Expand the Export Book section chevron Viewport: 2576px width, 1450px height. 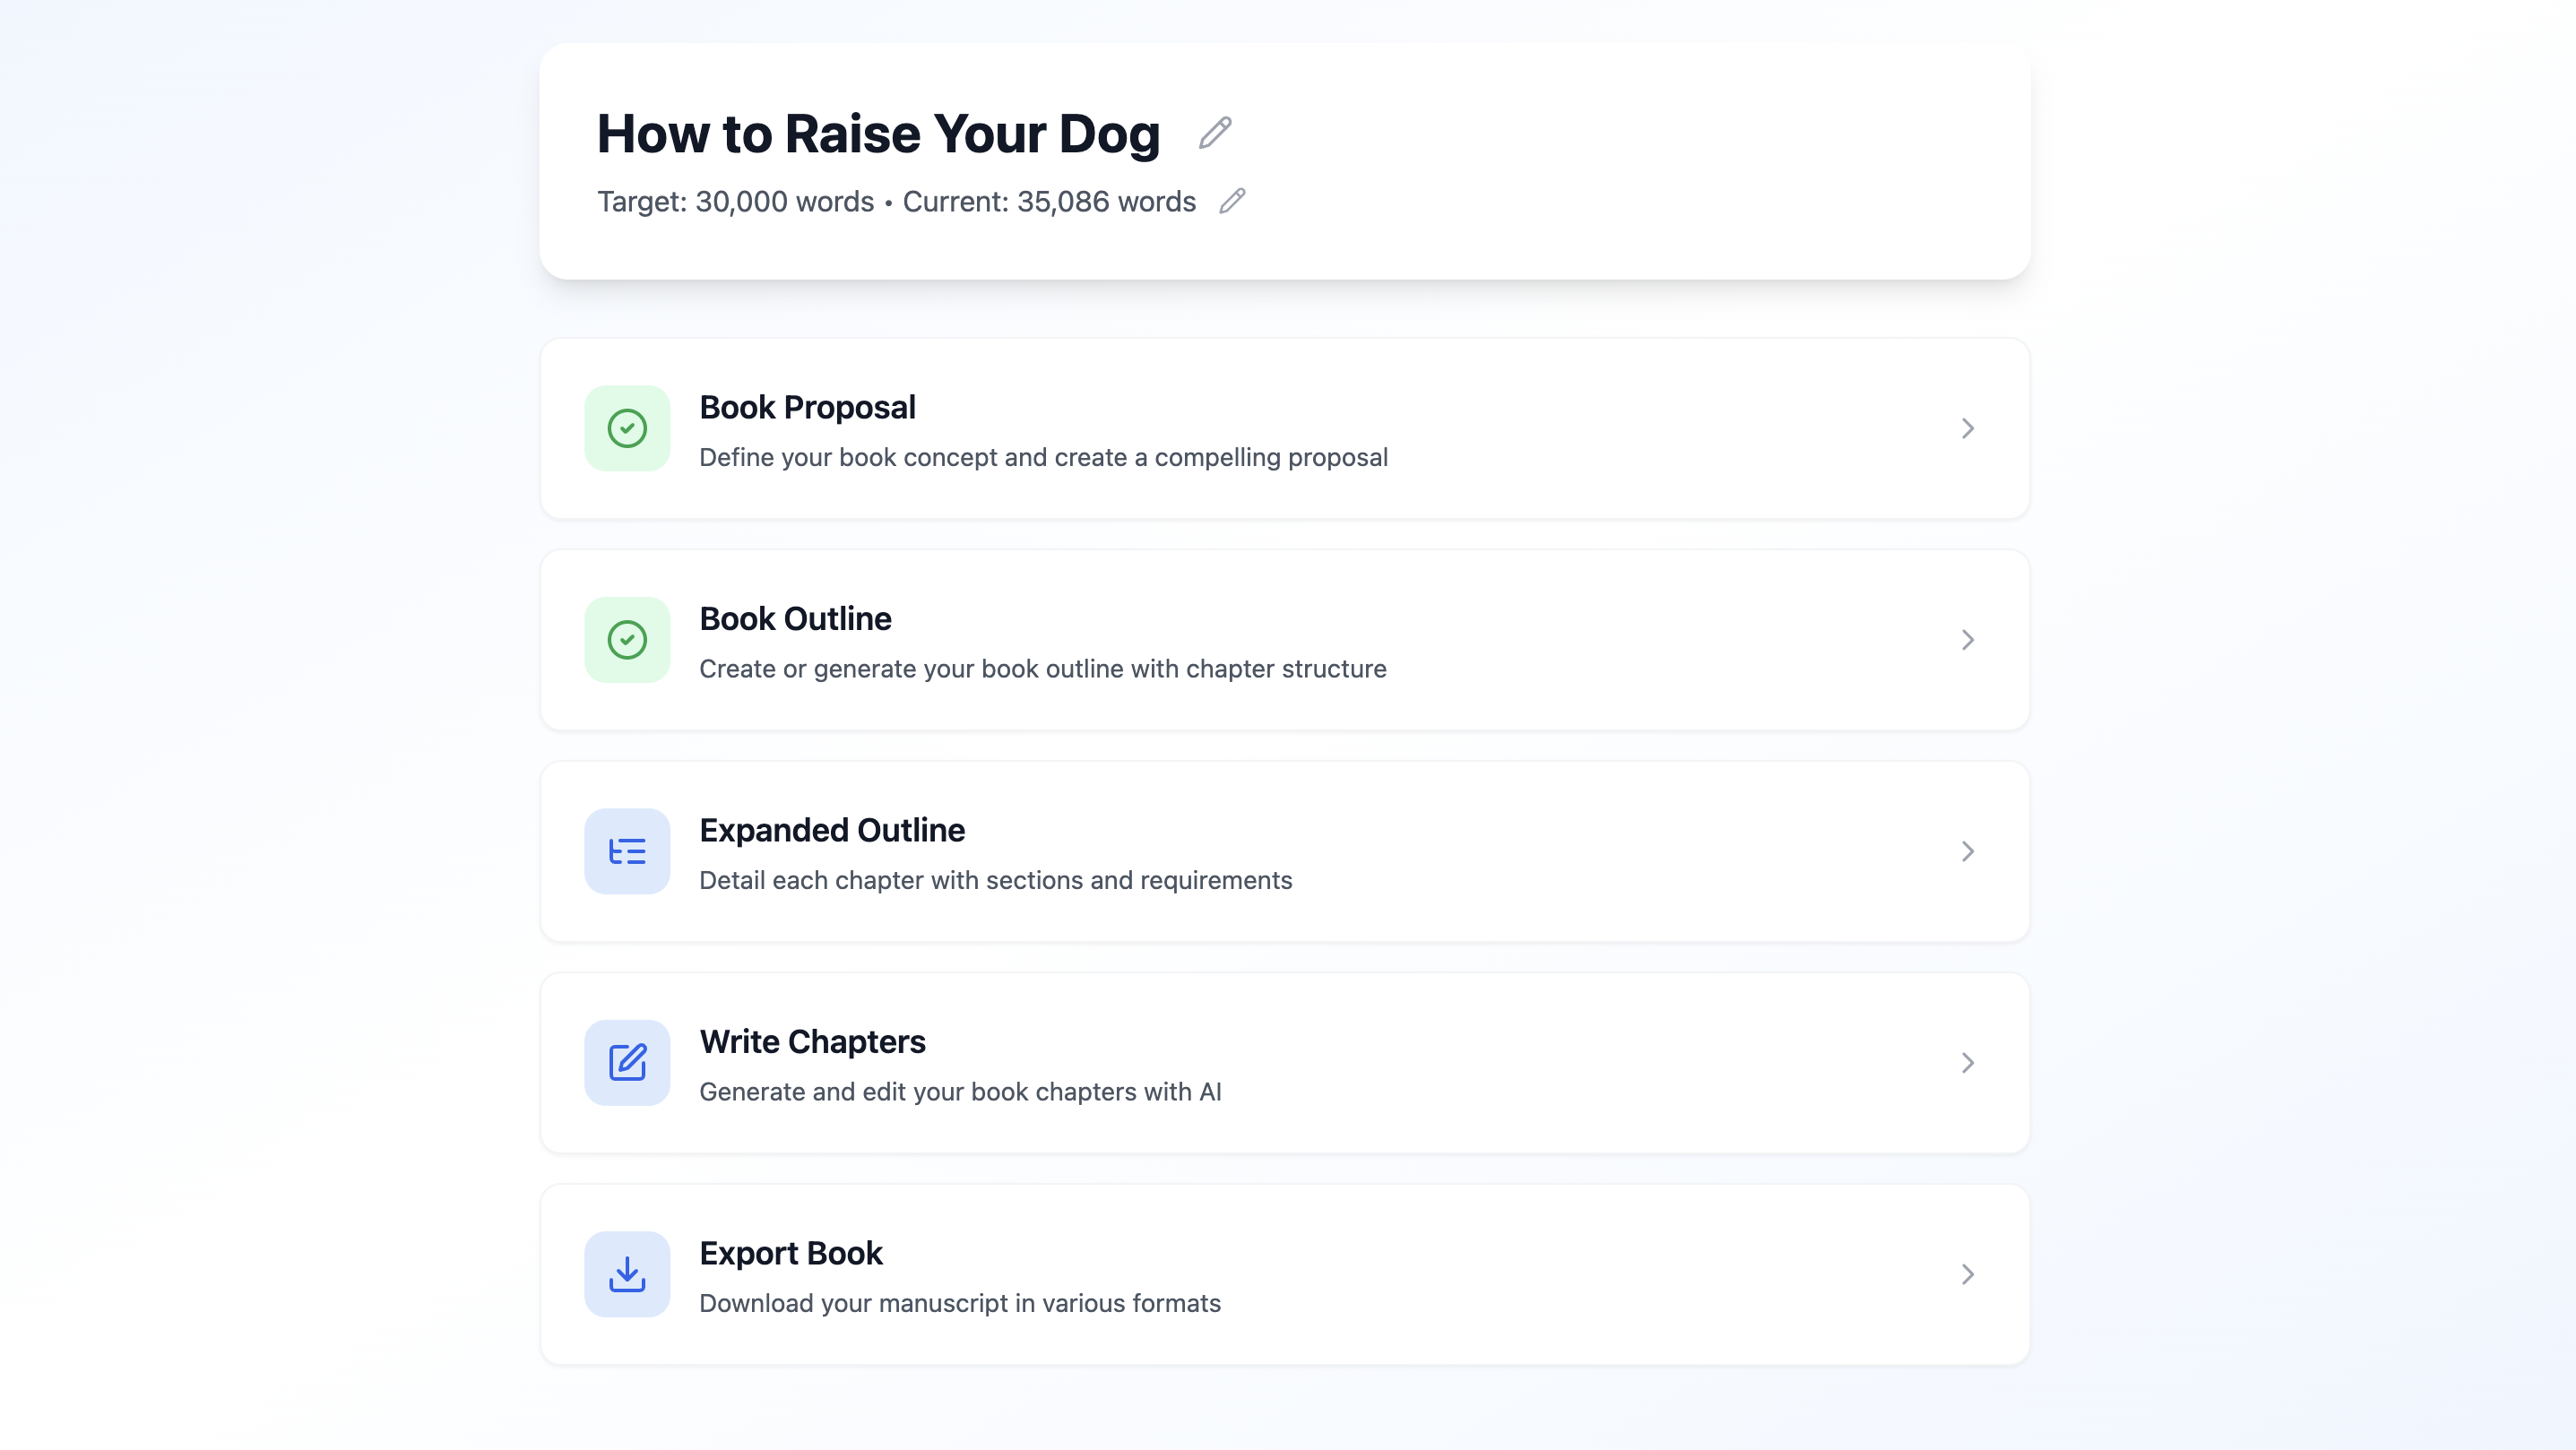pos(1968,1274)
